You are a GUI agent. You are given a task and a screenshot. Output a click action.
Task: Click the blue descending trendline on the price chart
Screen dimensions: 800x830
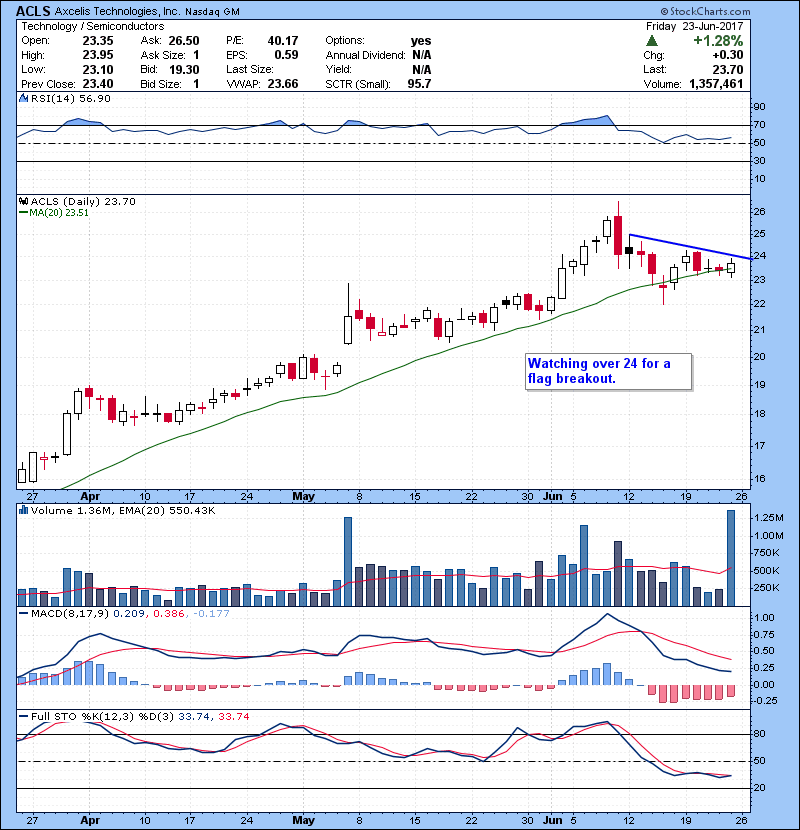[x=690, y=247]
